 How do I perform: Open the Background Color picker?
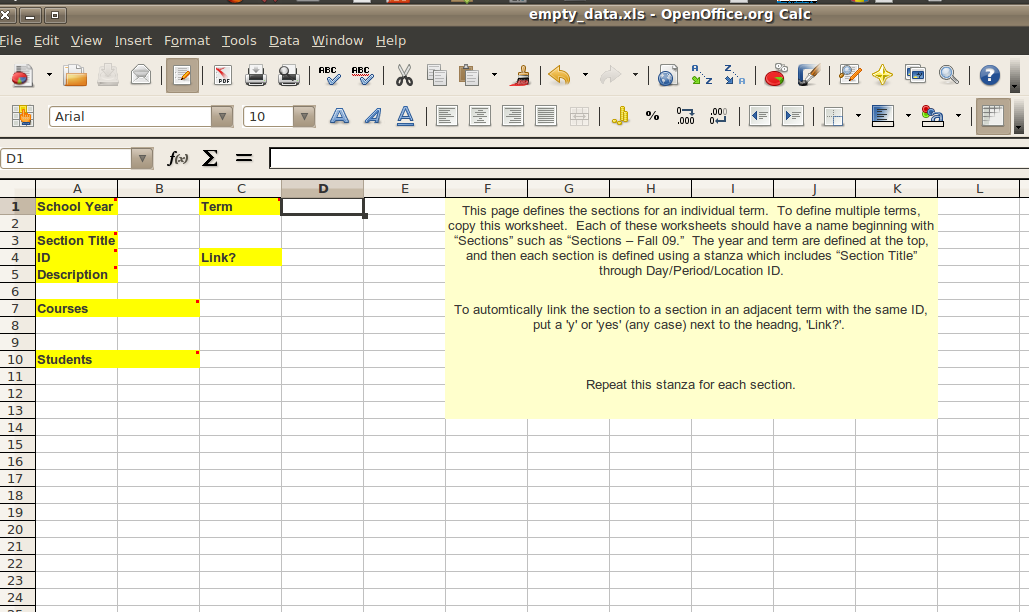[x=933, y=116]
